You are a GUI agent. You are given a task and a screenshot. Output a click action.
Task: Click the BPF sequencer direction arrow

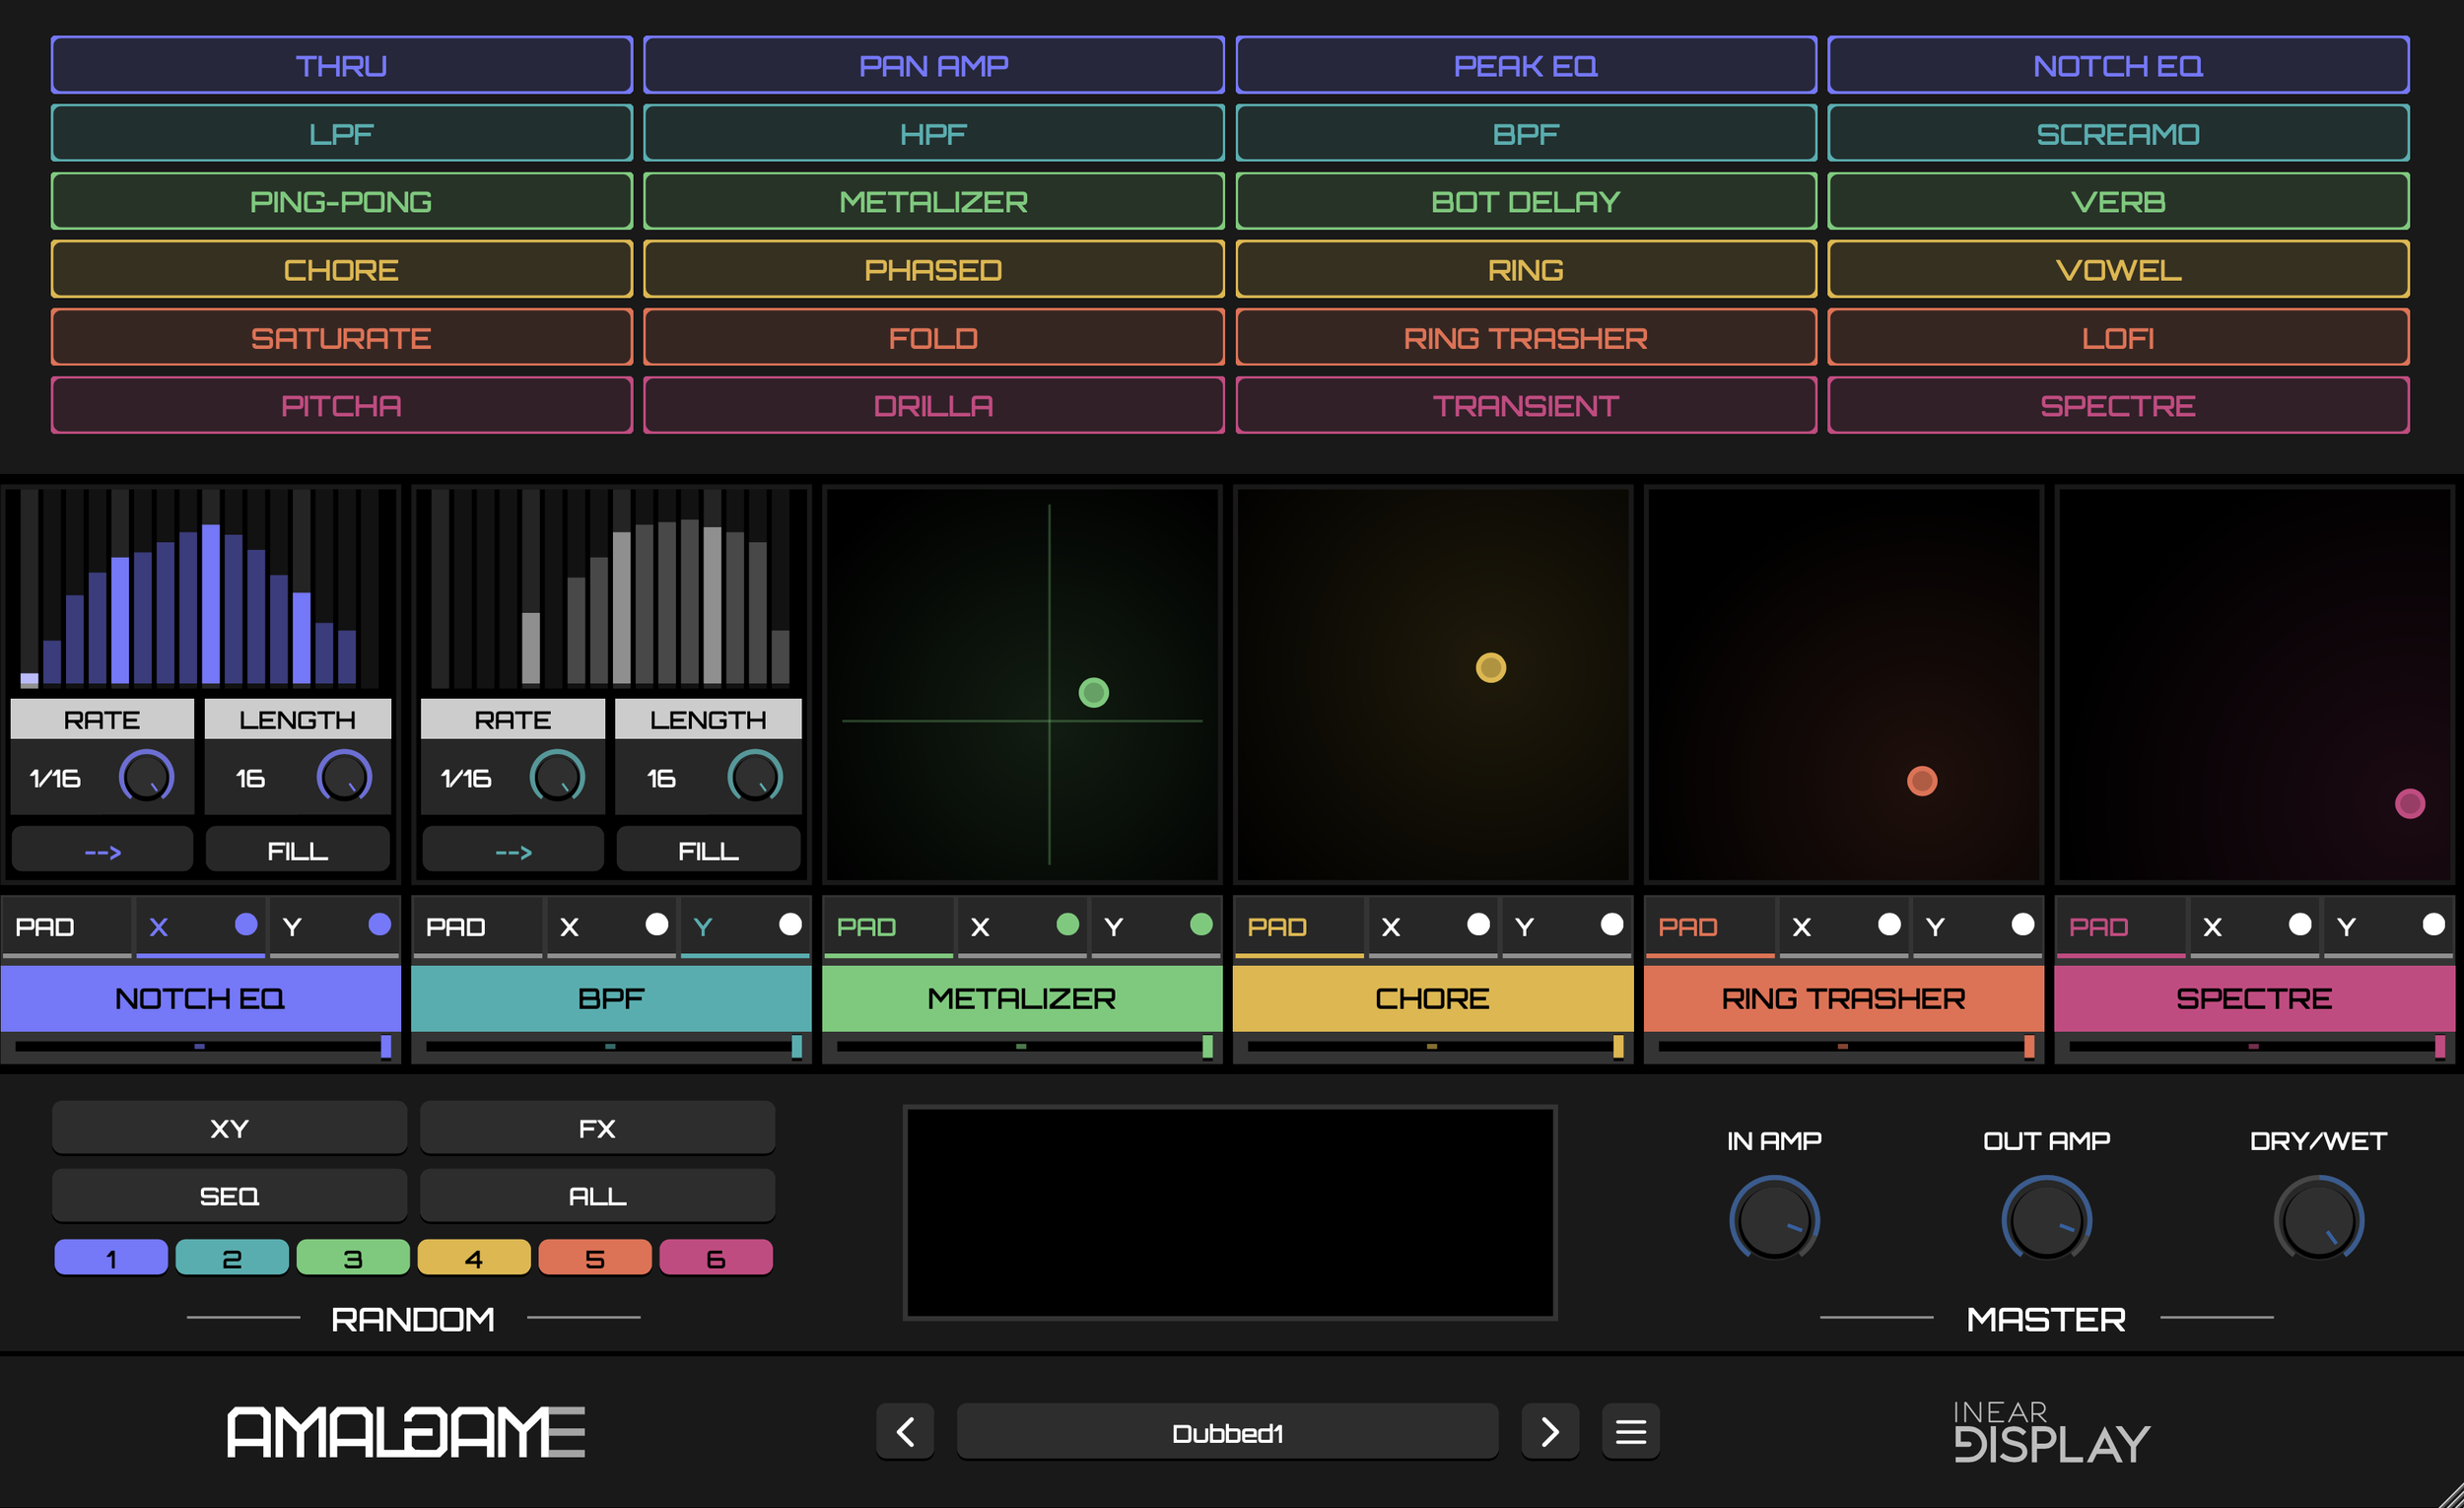tap(513, 851)
